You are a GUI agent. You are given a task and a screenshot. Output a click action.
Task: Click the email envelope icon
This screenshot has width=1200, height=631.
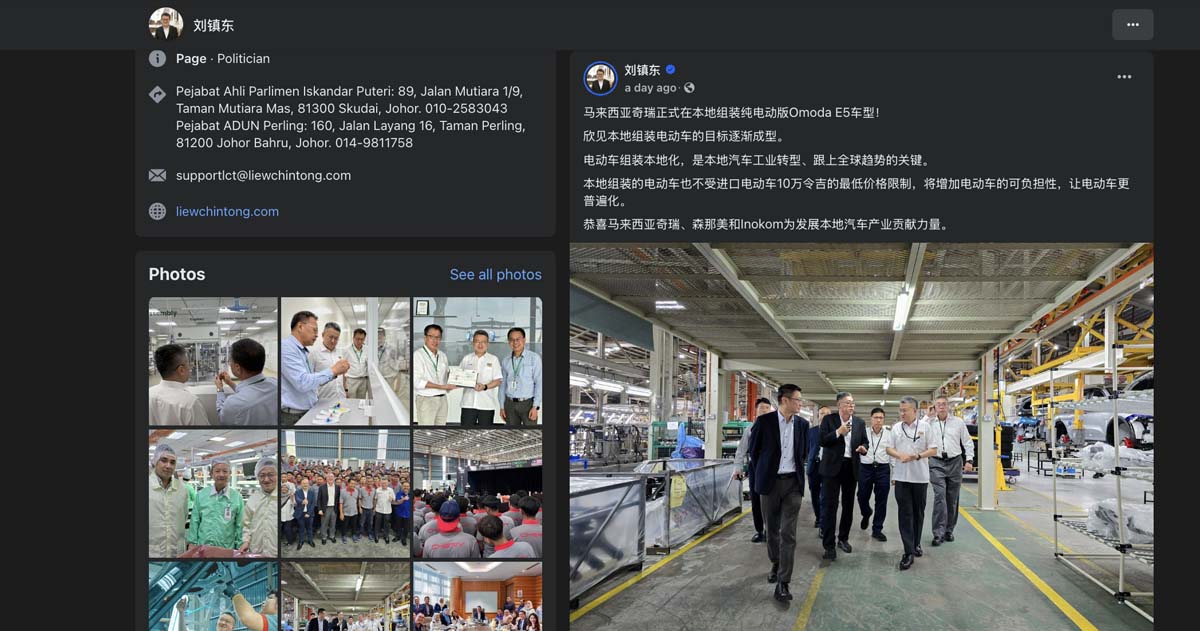pyautogui.click(x=157, y=175)
